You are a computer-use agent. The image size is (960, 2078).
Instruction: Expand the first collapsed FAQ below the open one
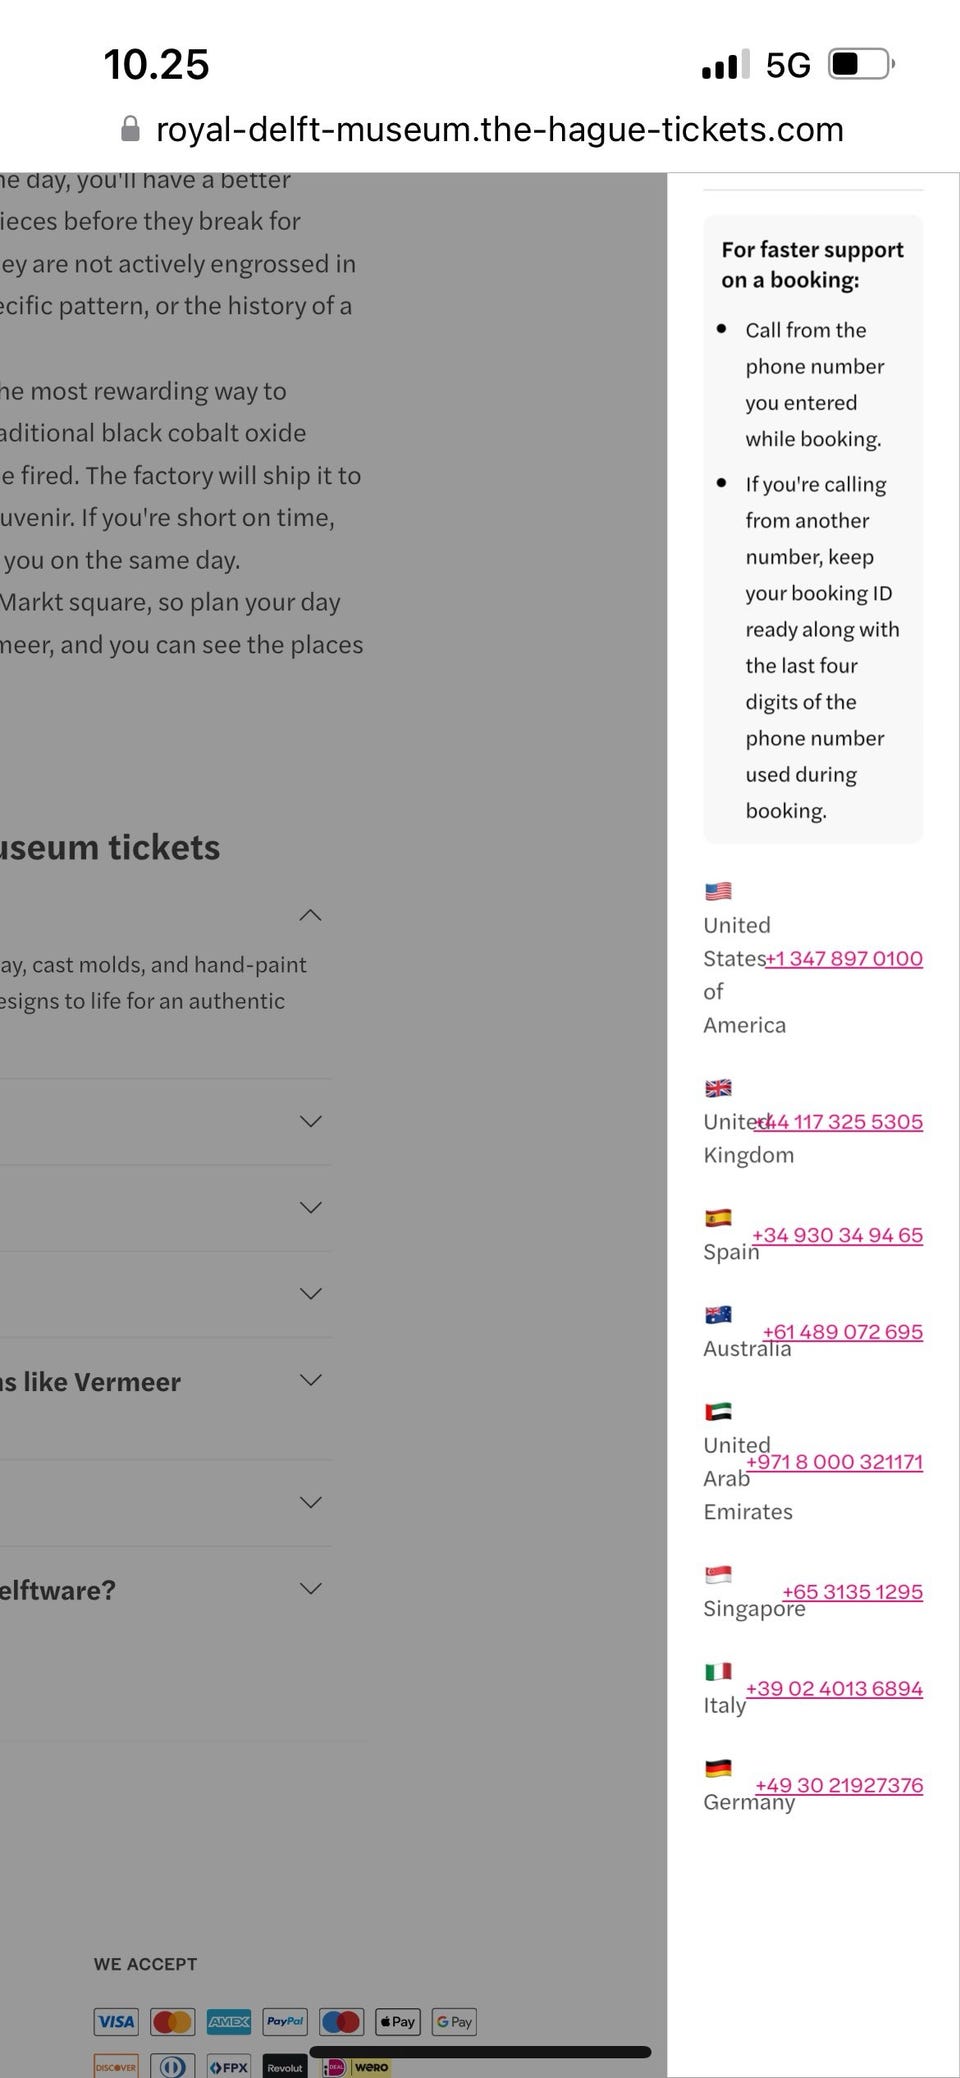(x=311, y=1121)
